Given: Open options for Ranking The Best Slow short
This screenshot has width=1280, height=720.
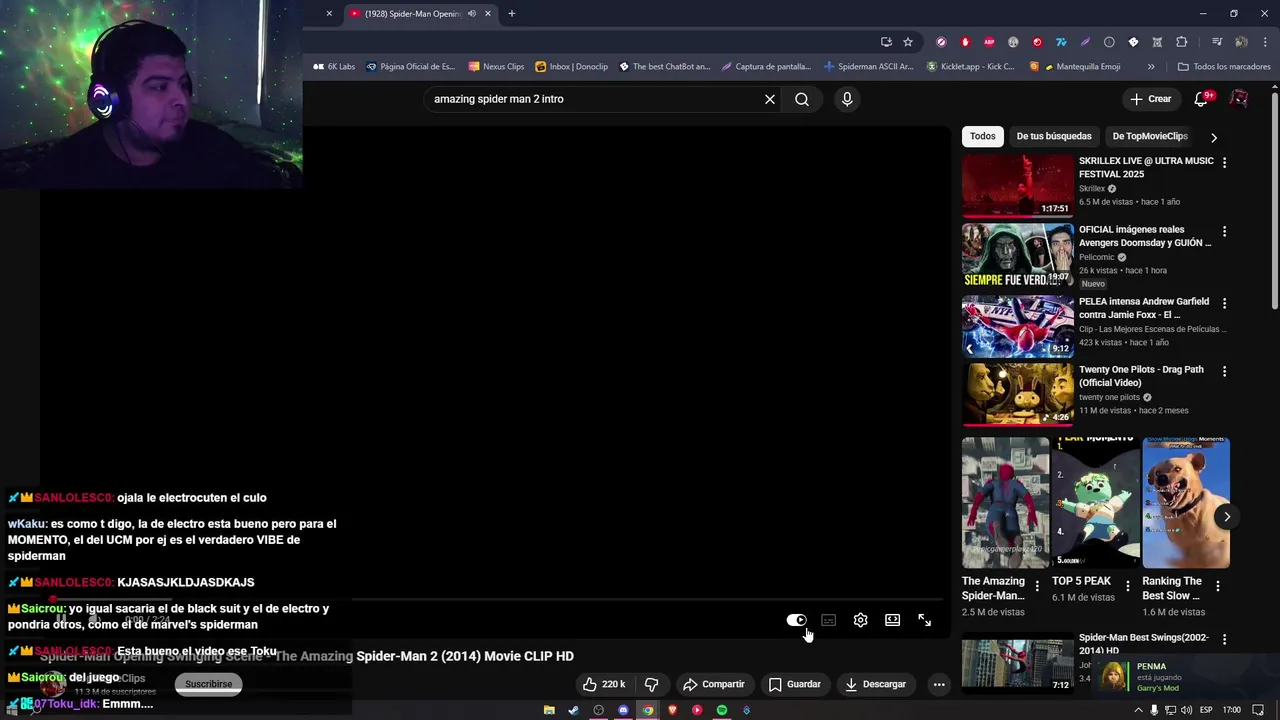Looking at the screenshot, I should point(1218,586).
